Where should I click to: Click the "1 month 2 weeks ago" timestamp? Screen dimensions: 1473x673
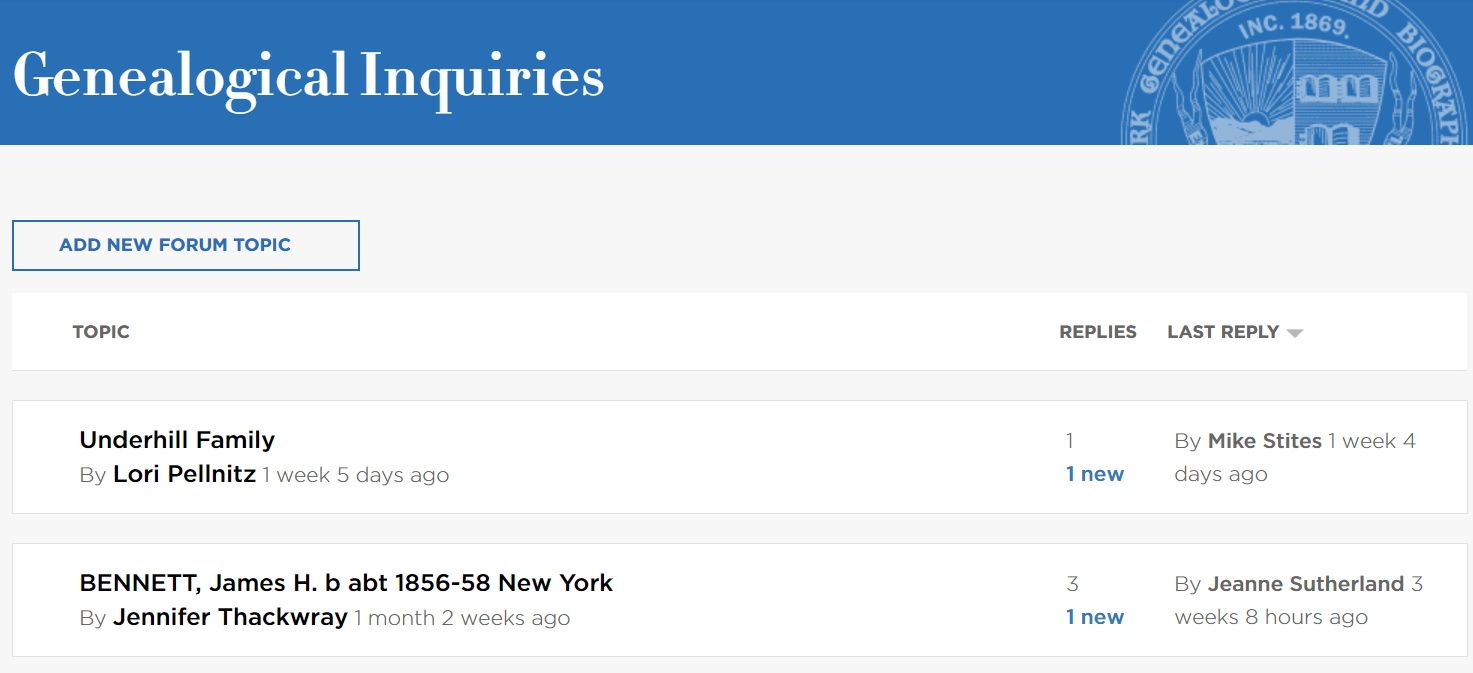pyautogui.click(x=462, y=618)
